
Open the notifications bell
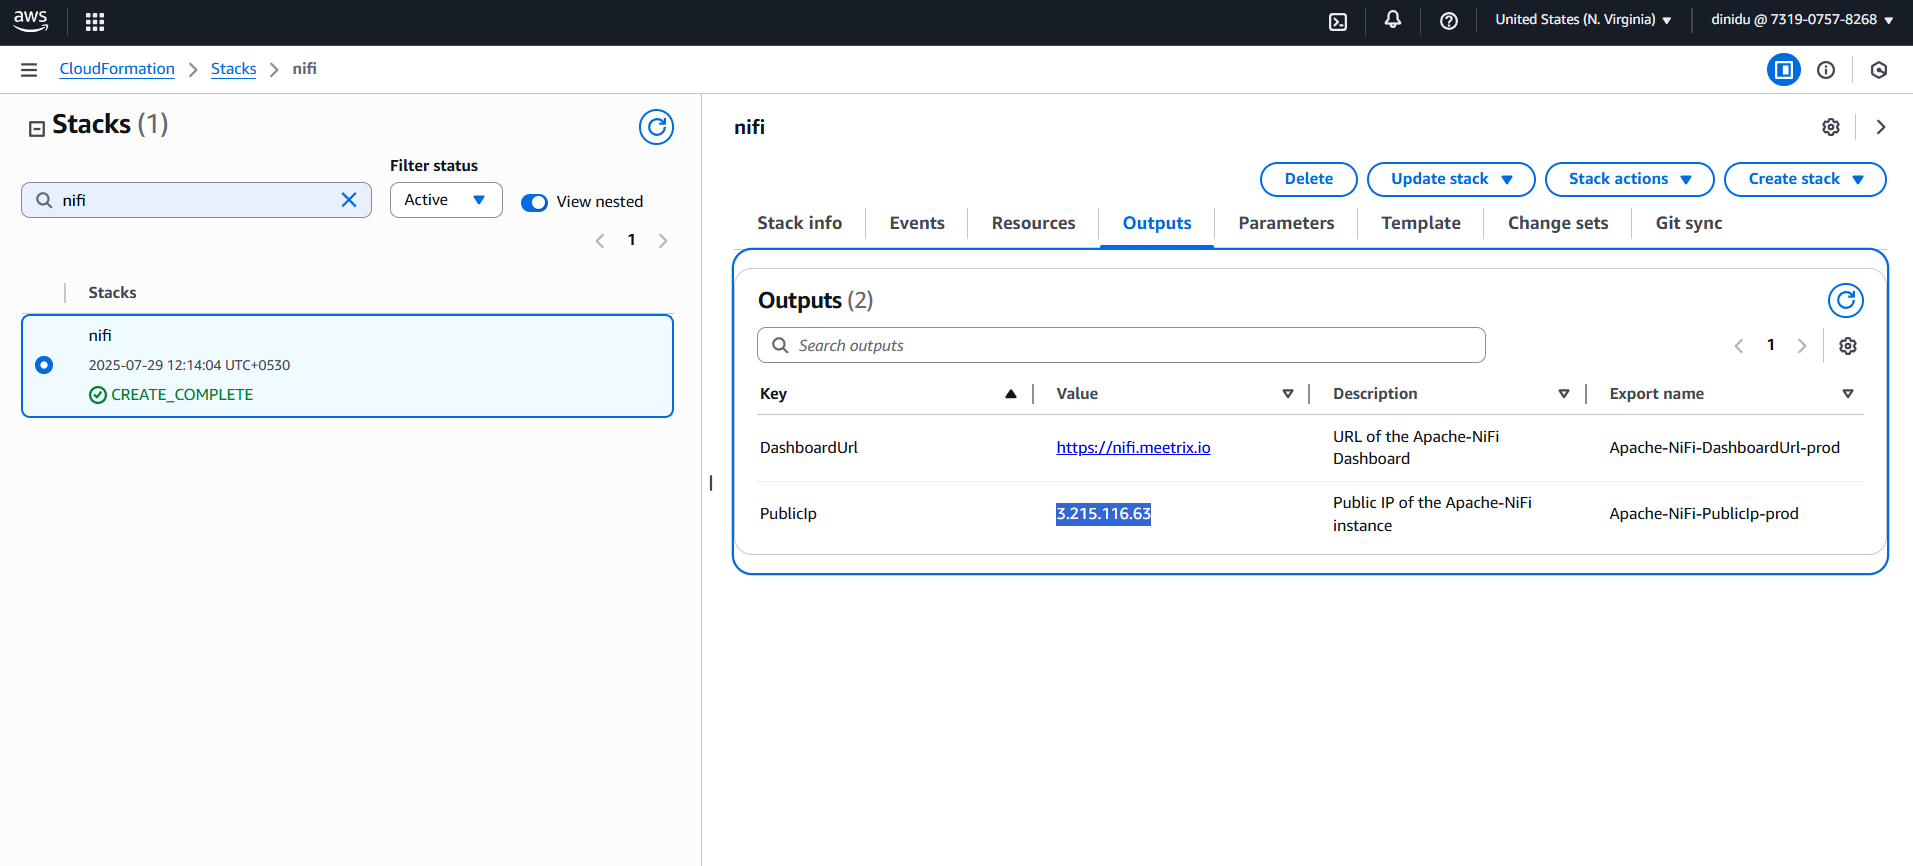tap(1393, 20)
